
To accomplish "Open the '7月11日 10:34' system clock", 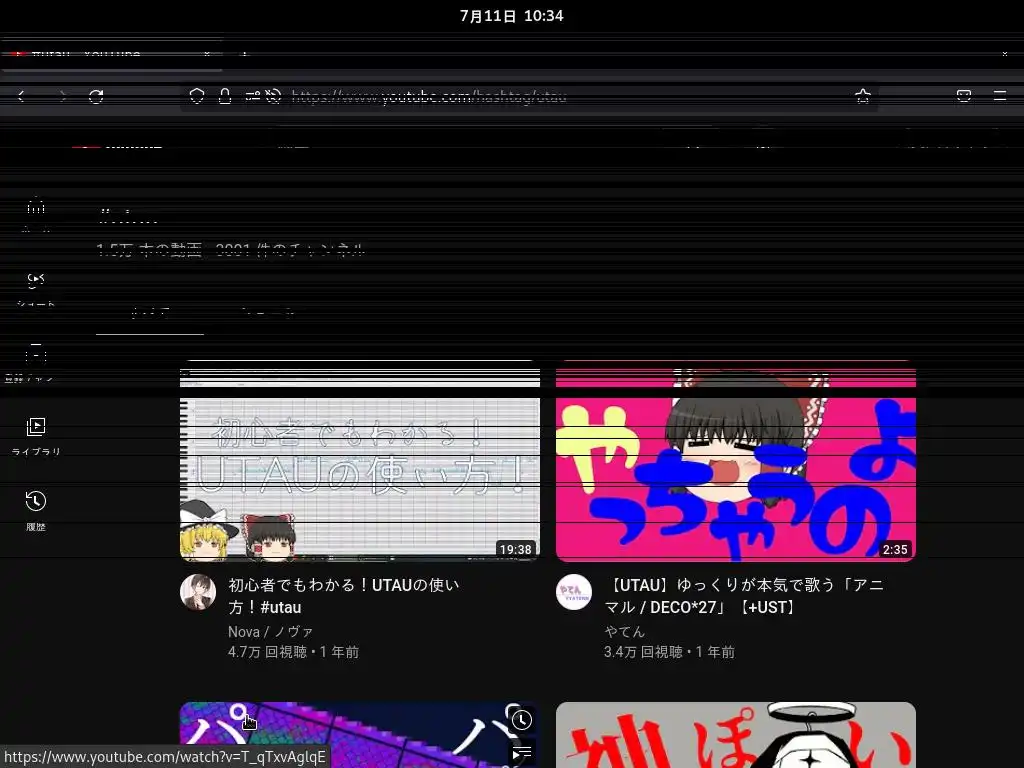I will (x=511, y=16).
